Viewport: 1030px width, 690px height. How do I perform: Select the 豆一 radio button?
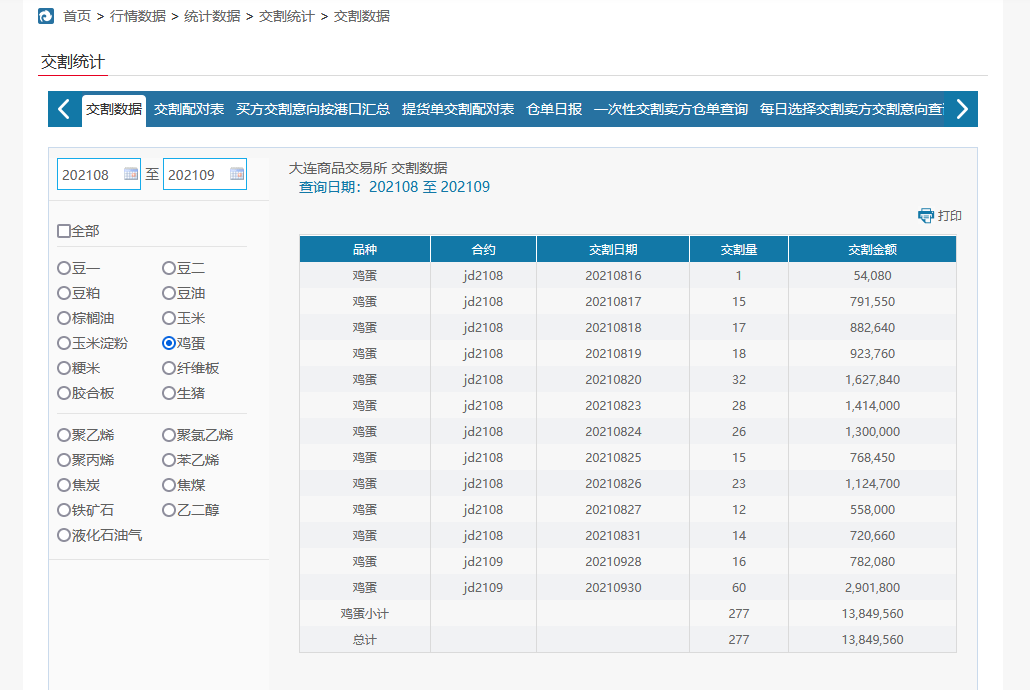point(64,268)
